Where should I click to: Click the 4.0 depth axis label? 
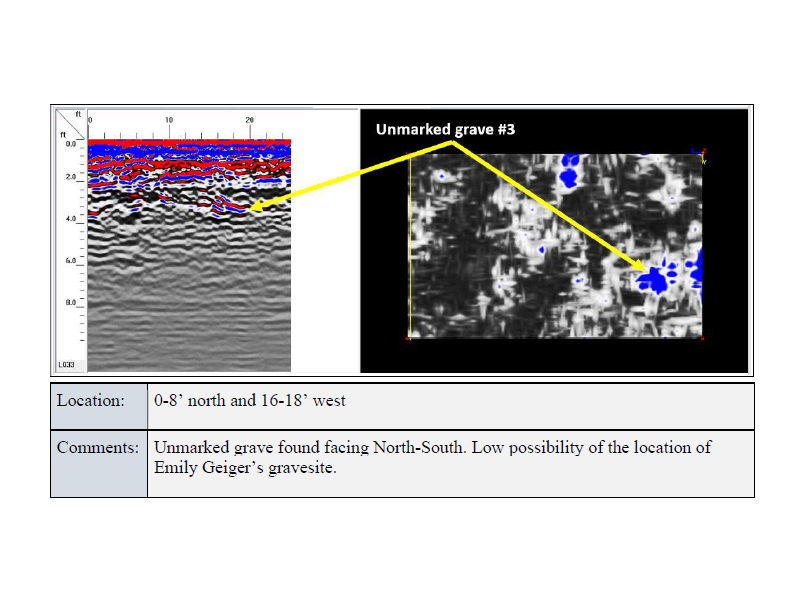(70, 218)
